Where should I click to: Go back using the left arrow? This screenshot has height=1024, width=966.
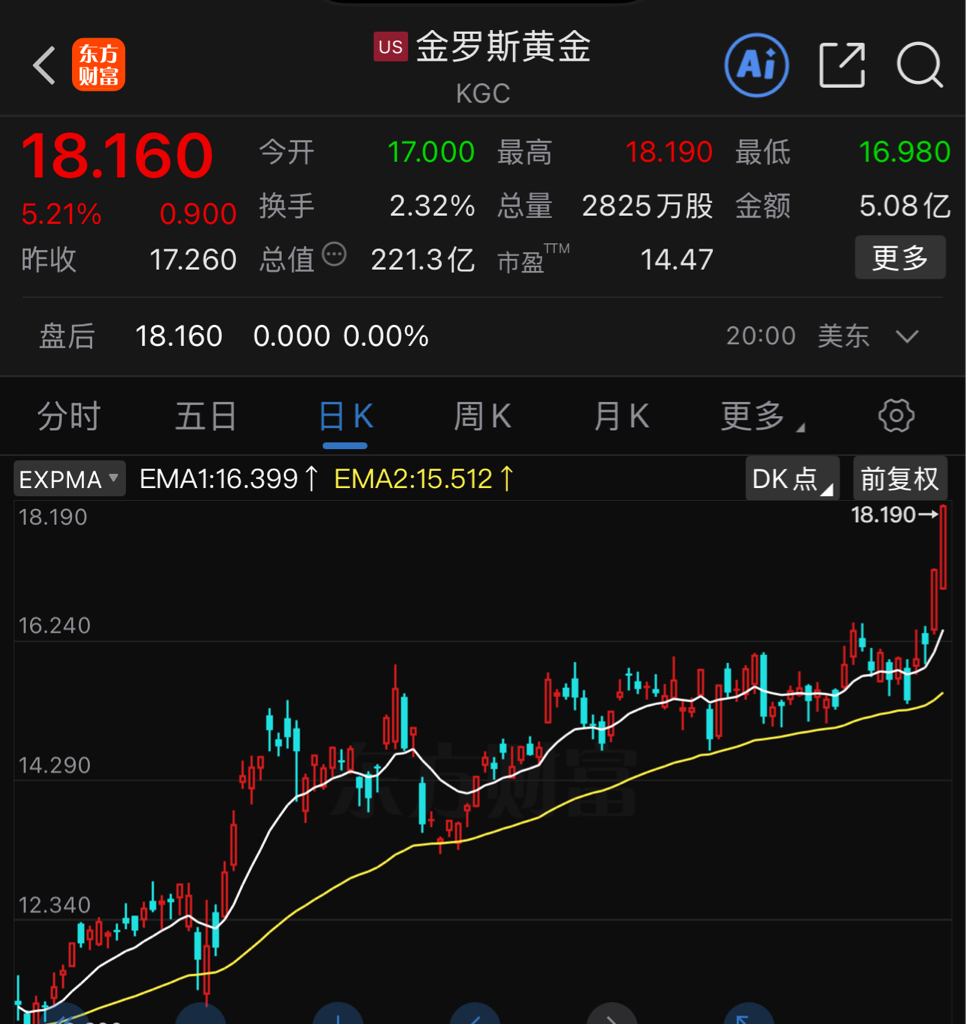44,65
